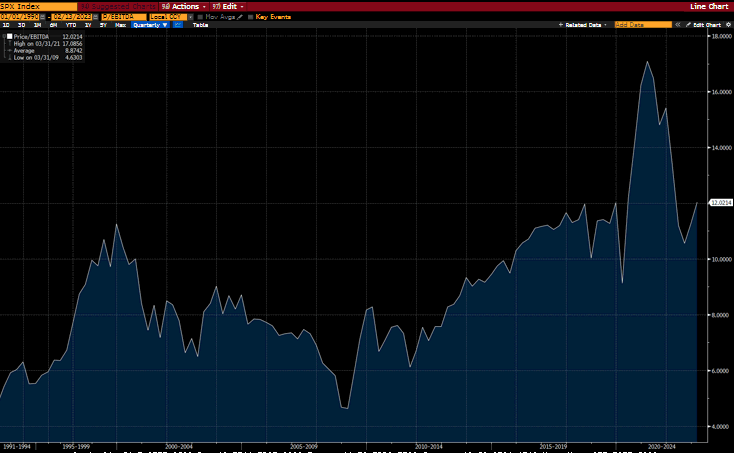Select the 5Y time range

tap(103, 25)
